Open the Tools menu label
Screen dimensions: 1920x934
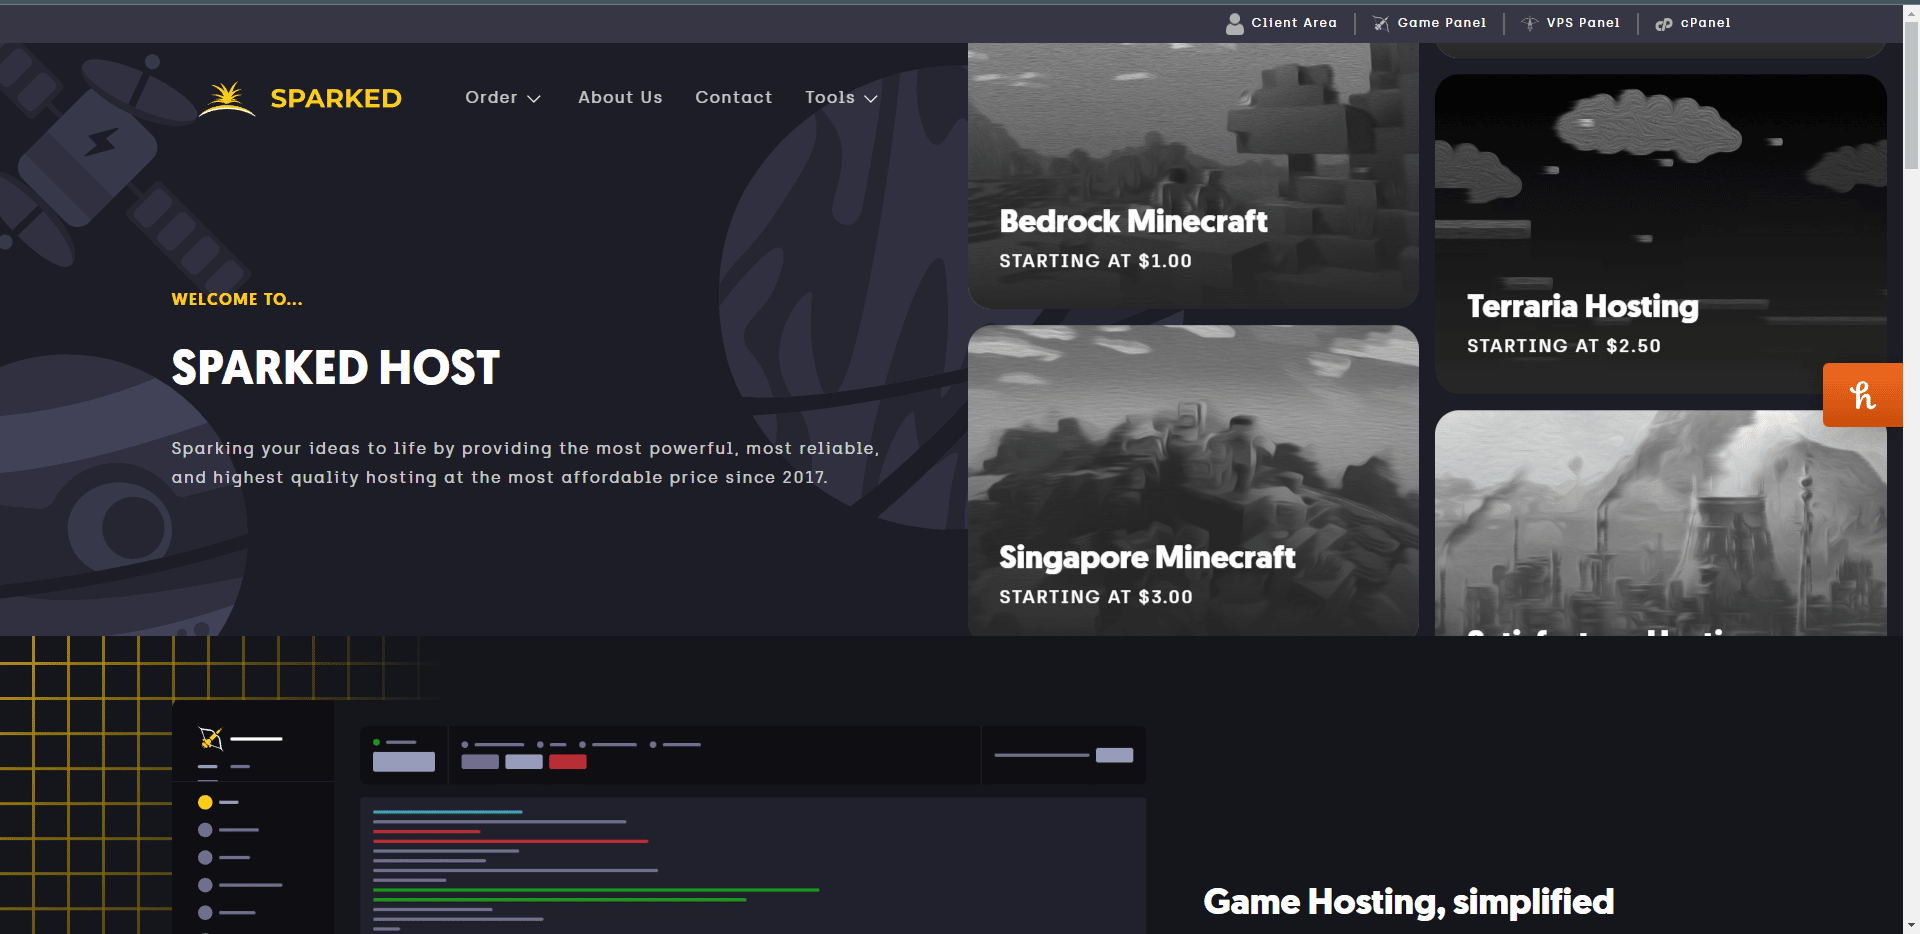click(x=830, y=97)
